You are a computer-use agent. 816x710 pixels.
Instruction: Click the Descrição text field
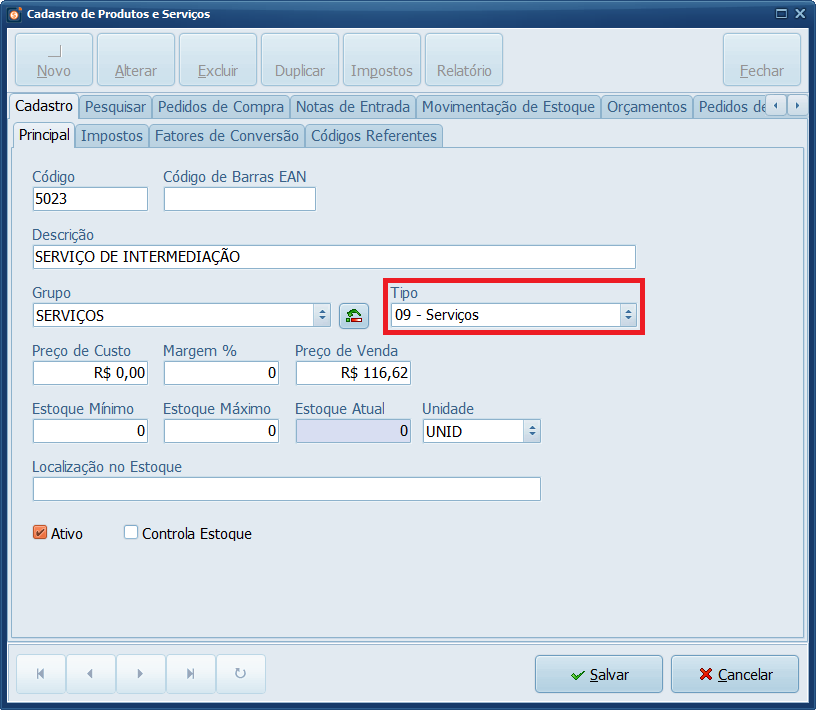click(x=333, y=257)
